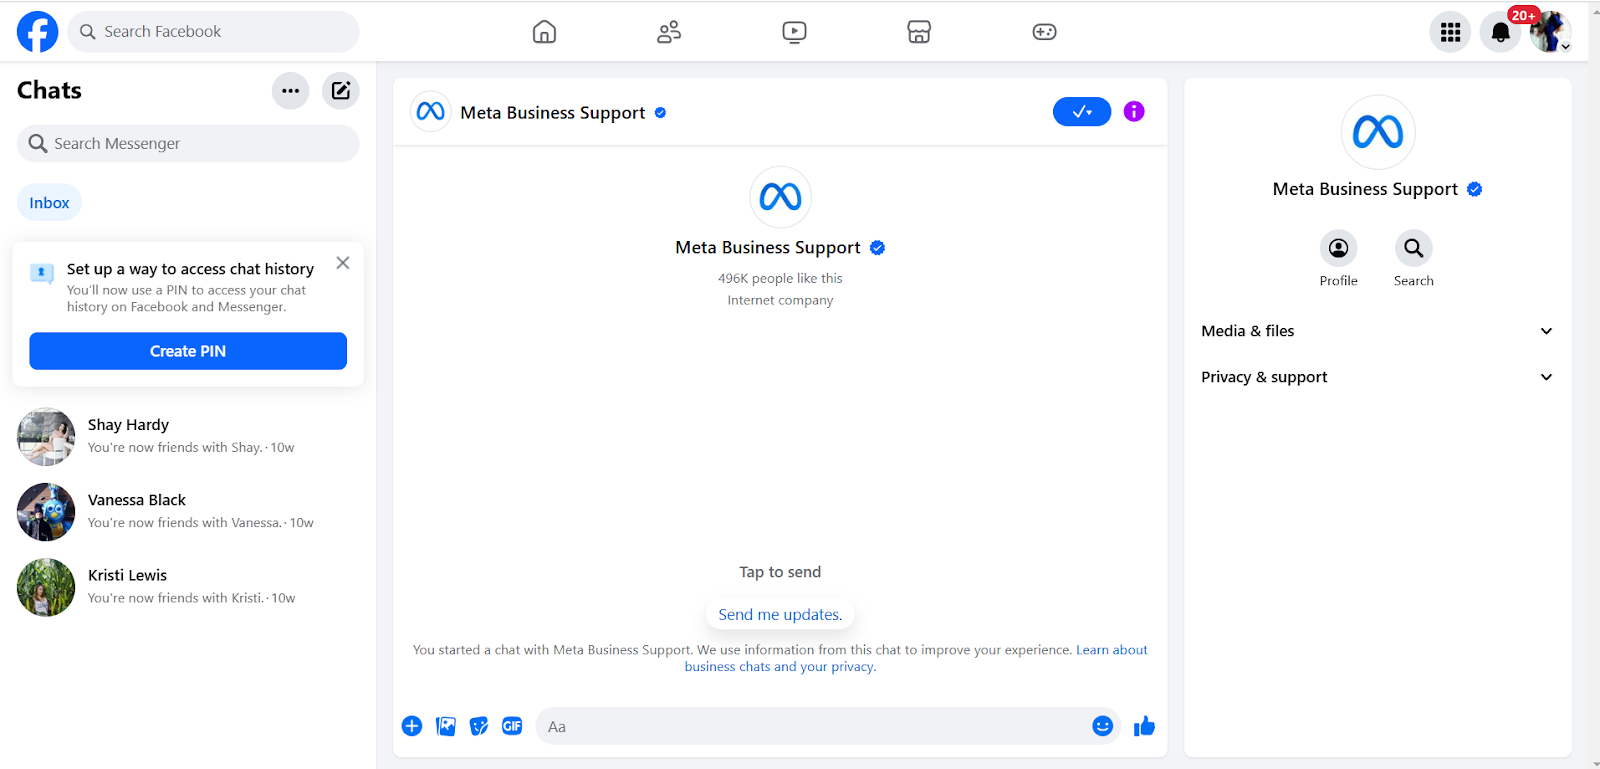Screen dimensions: 1600x769
Task: Open more actions plus icon in composer
Action: coord(412,726)
